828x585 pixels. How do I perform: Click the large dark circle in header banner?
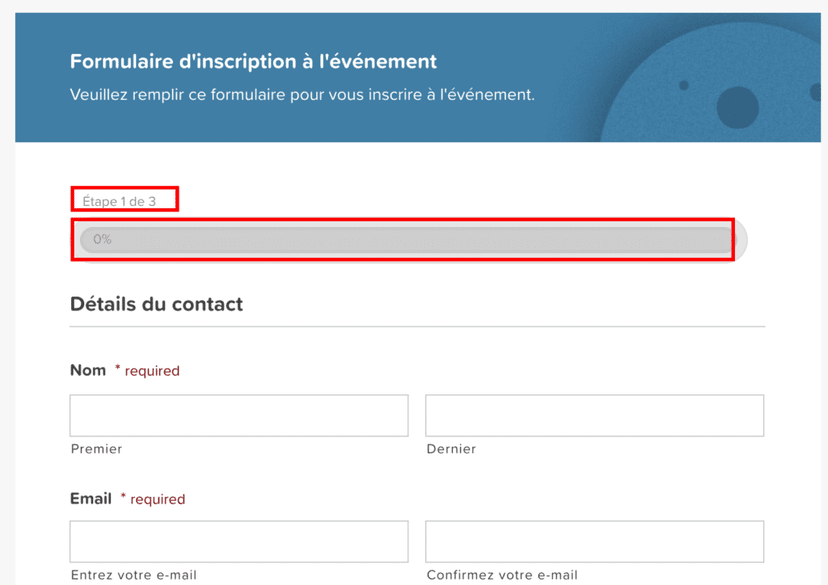click(x=738, y=107)
